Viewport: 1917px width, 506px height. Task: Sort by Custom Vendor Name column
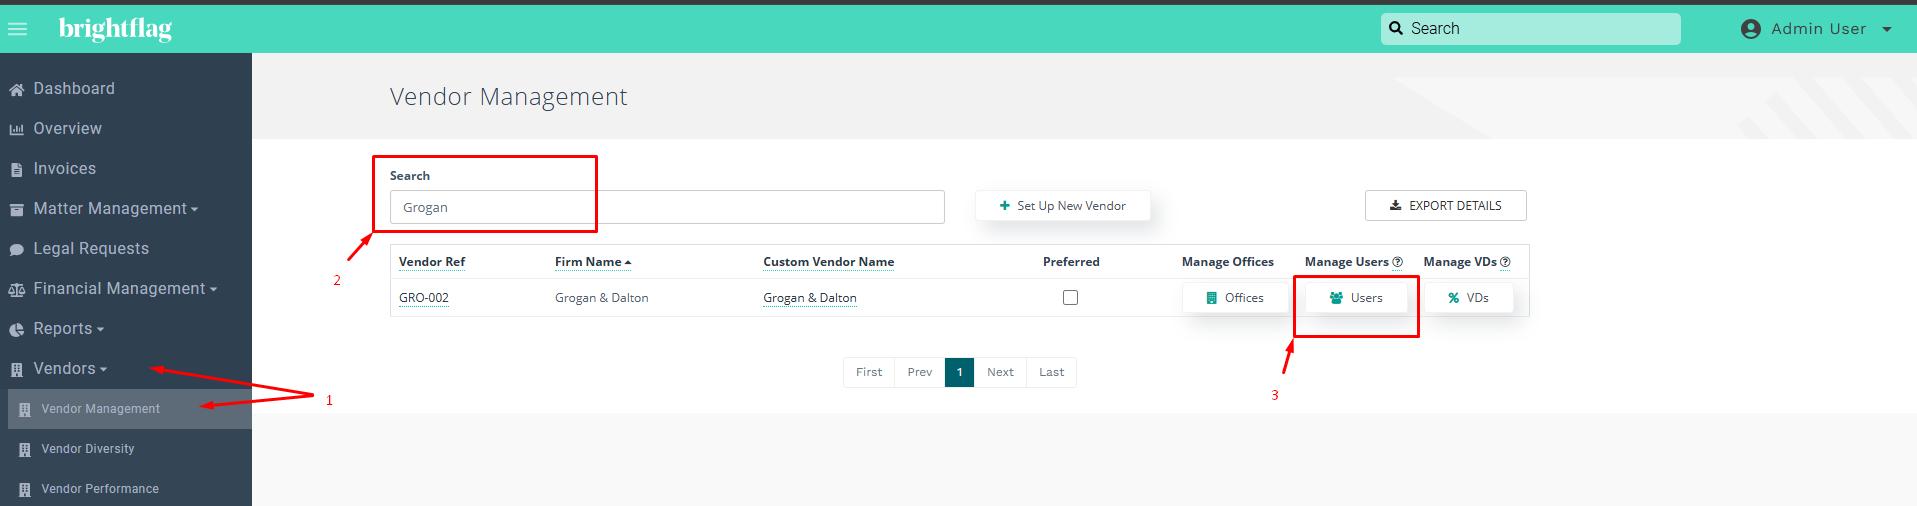point(829,262)
